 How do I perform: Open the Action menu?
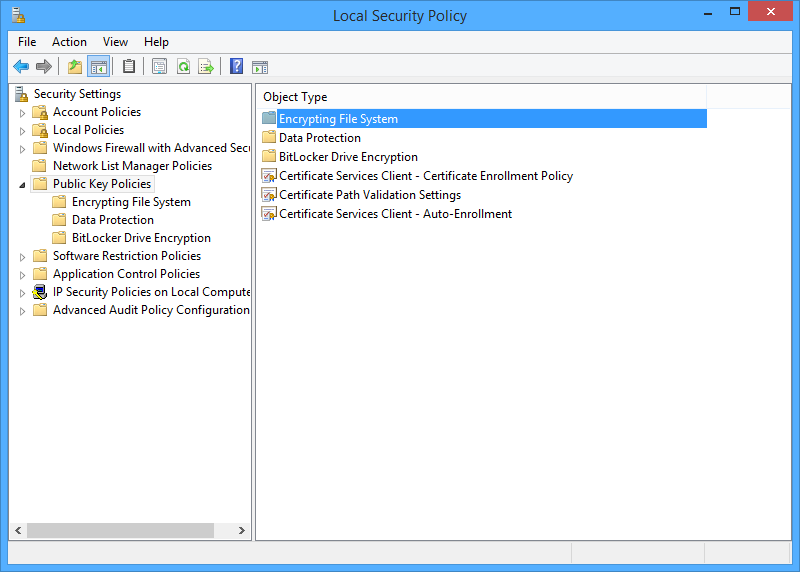[x=69, y=42]
